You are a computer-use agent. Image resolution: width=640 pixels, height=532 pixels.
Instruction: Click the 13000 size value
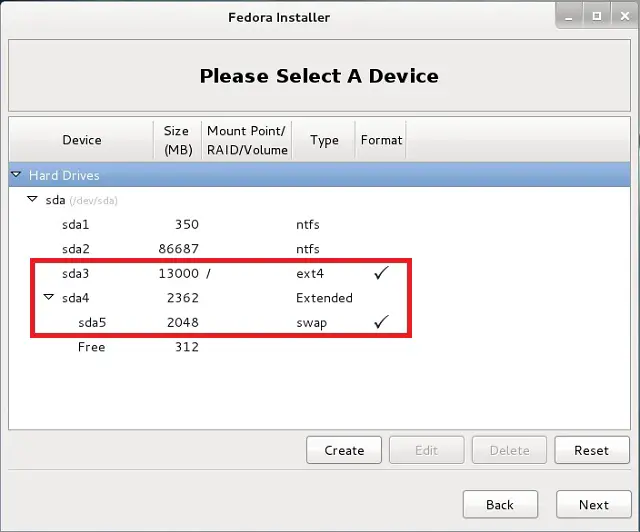pyautogui.click(x=179, y=273)
